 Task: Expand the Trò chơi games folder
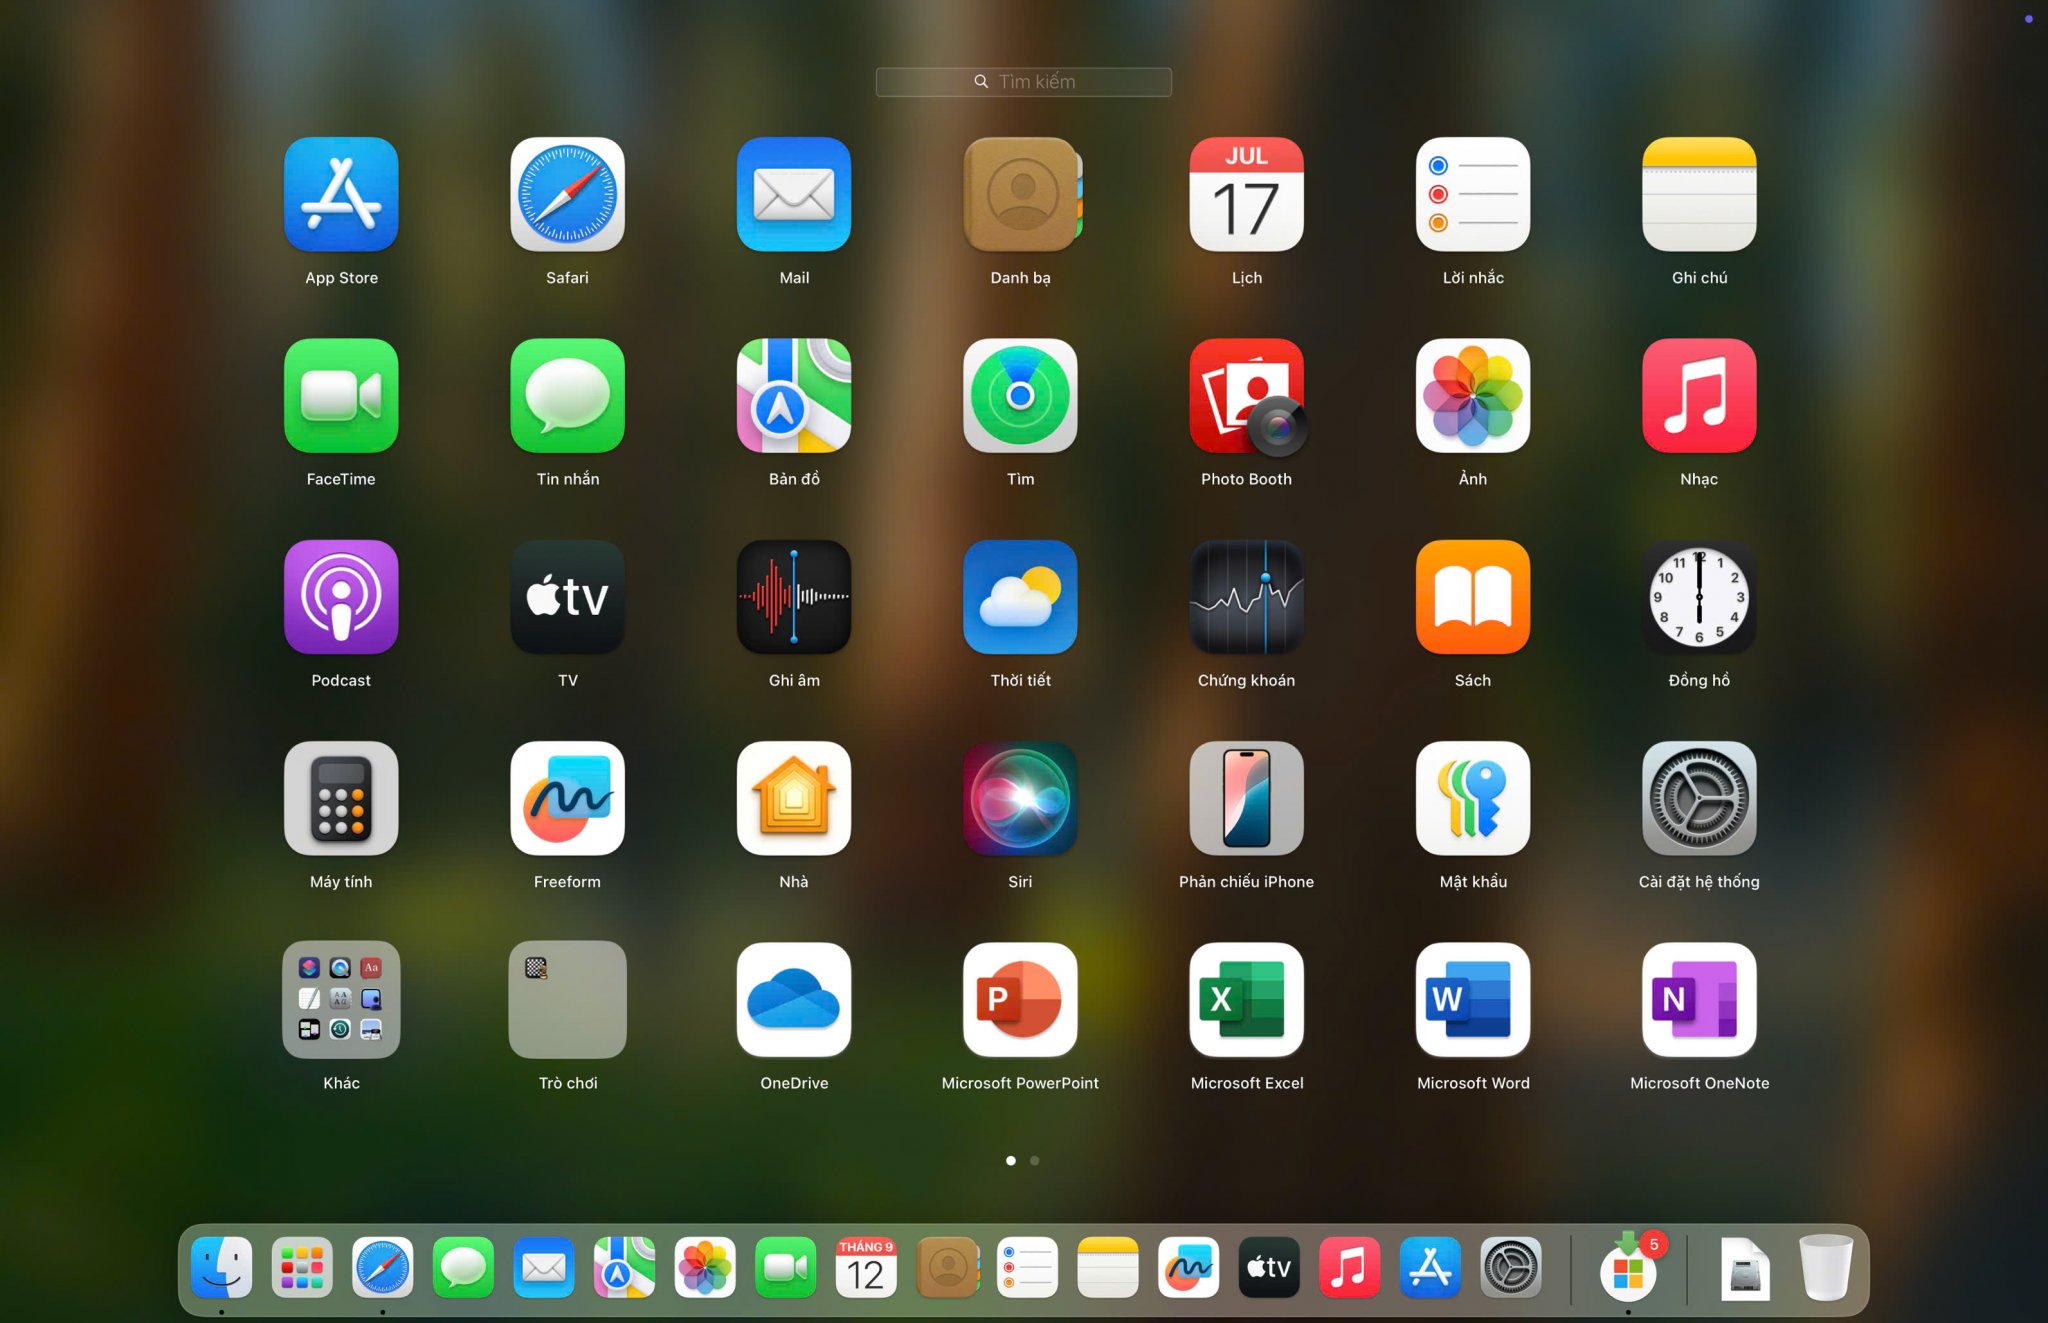[567, 1000]
